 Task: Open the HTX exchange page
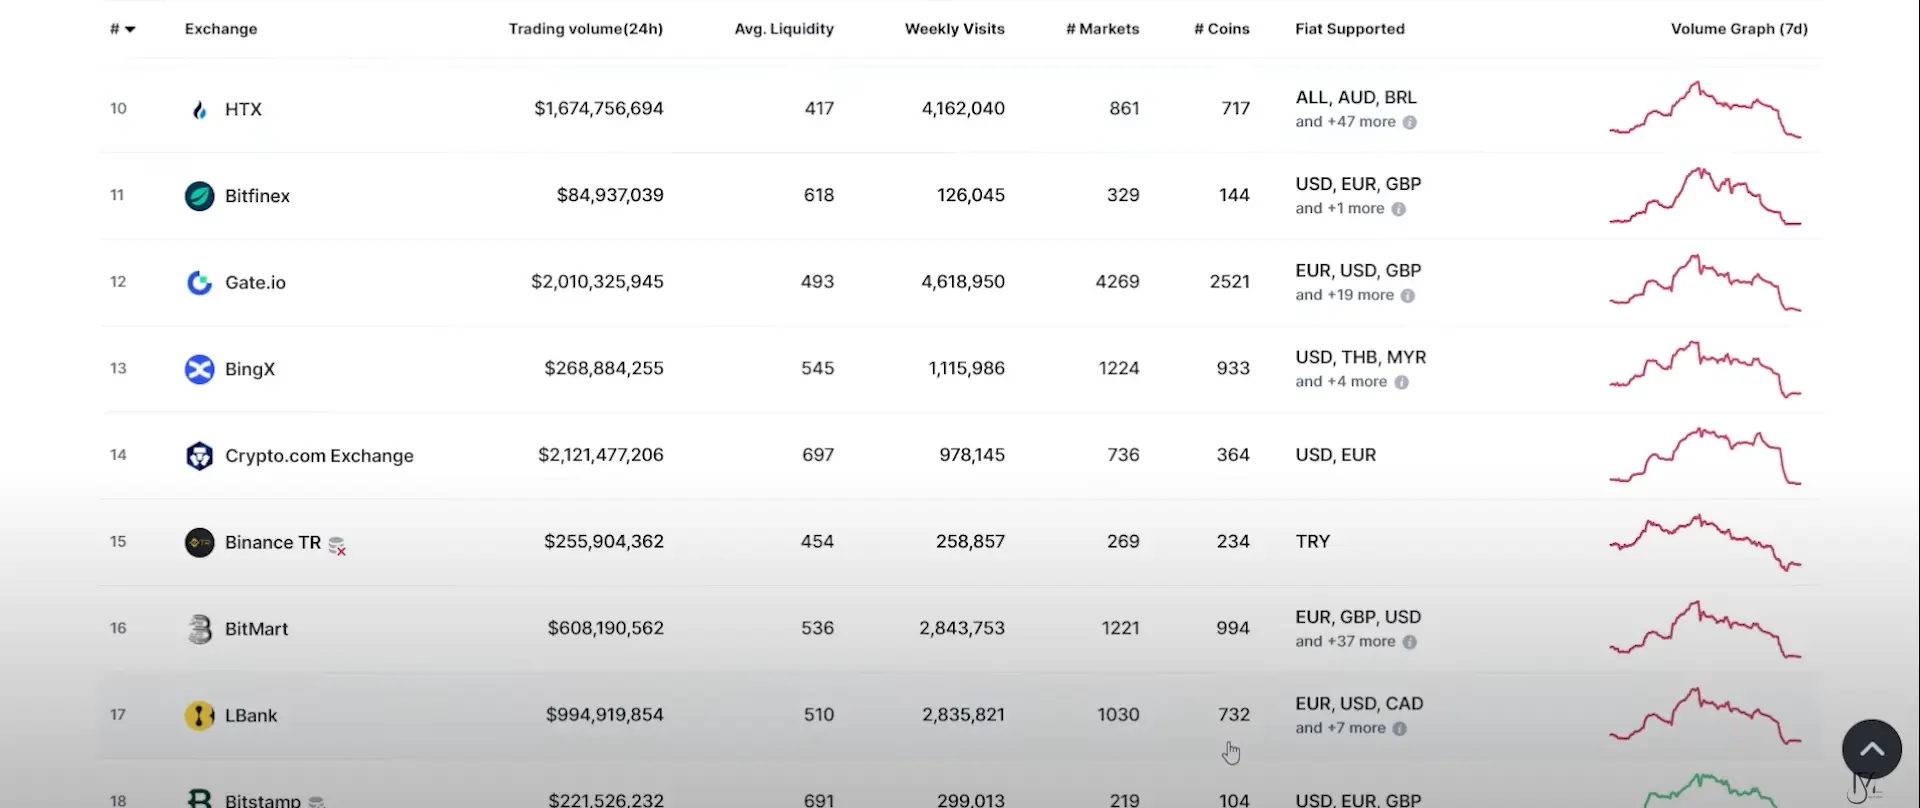pos(243,109)
